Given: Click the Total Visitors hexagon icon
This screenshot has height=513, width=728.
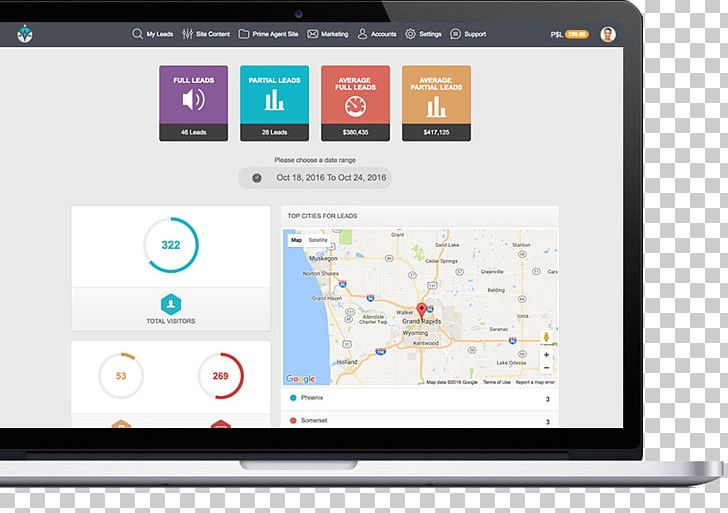Looking at the screenshot, I should 171,304.
